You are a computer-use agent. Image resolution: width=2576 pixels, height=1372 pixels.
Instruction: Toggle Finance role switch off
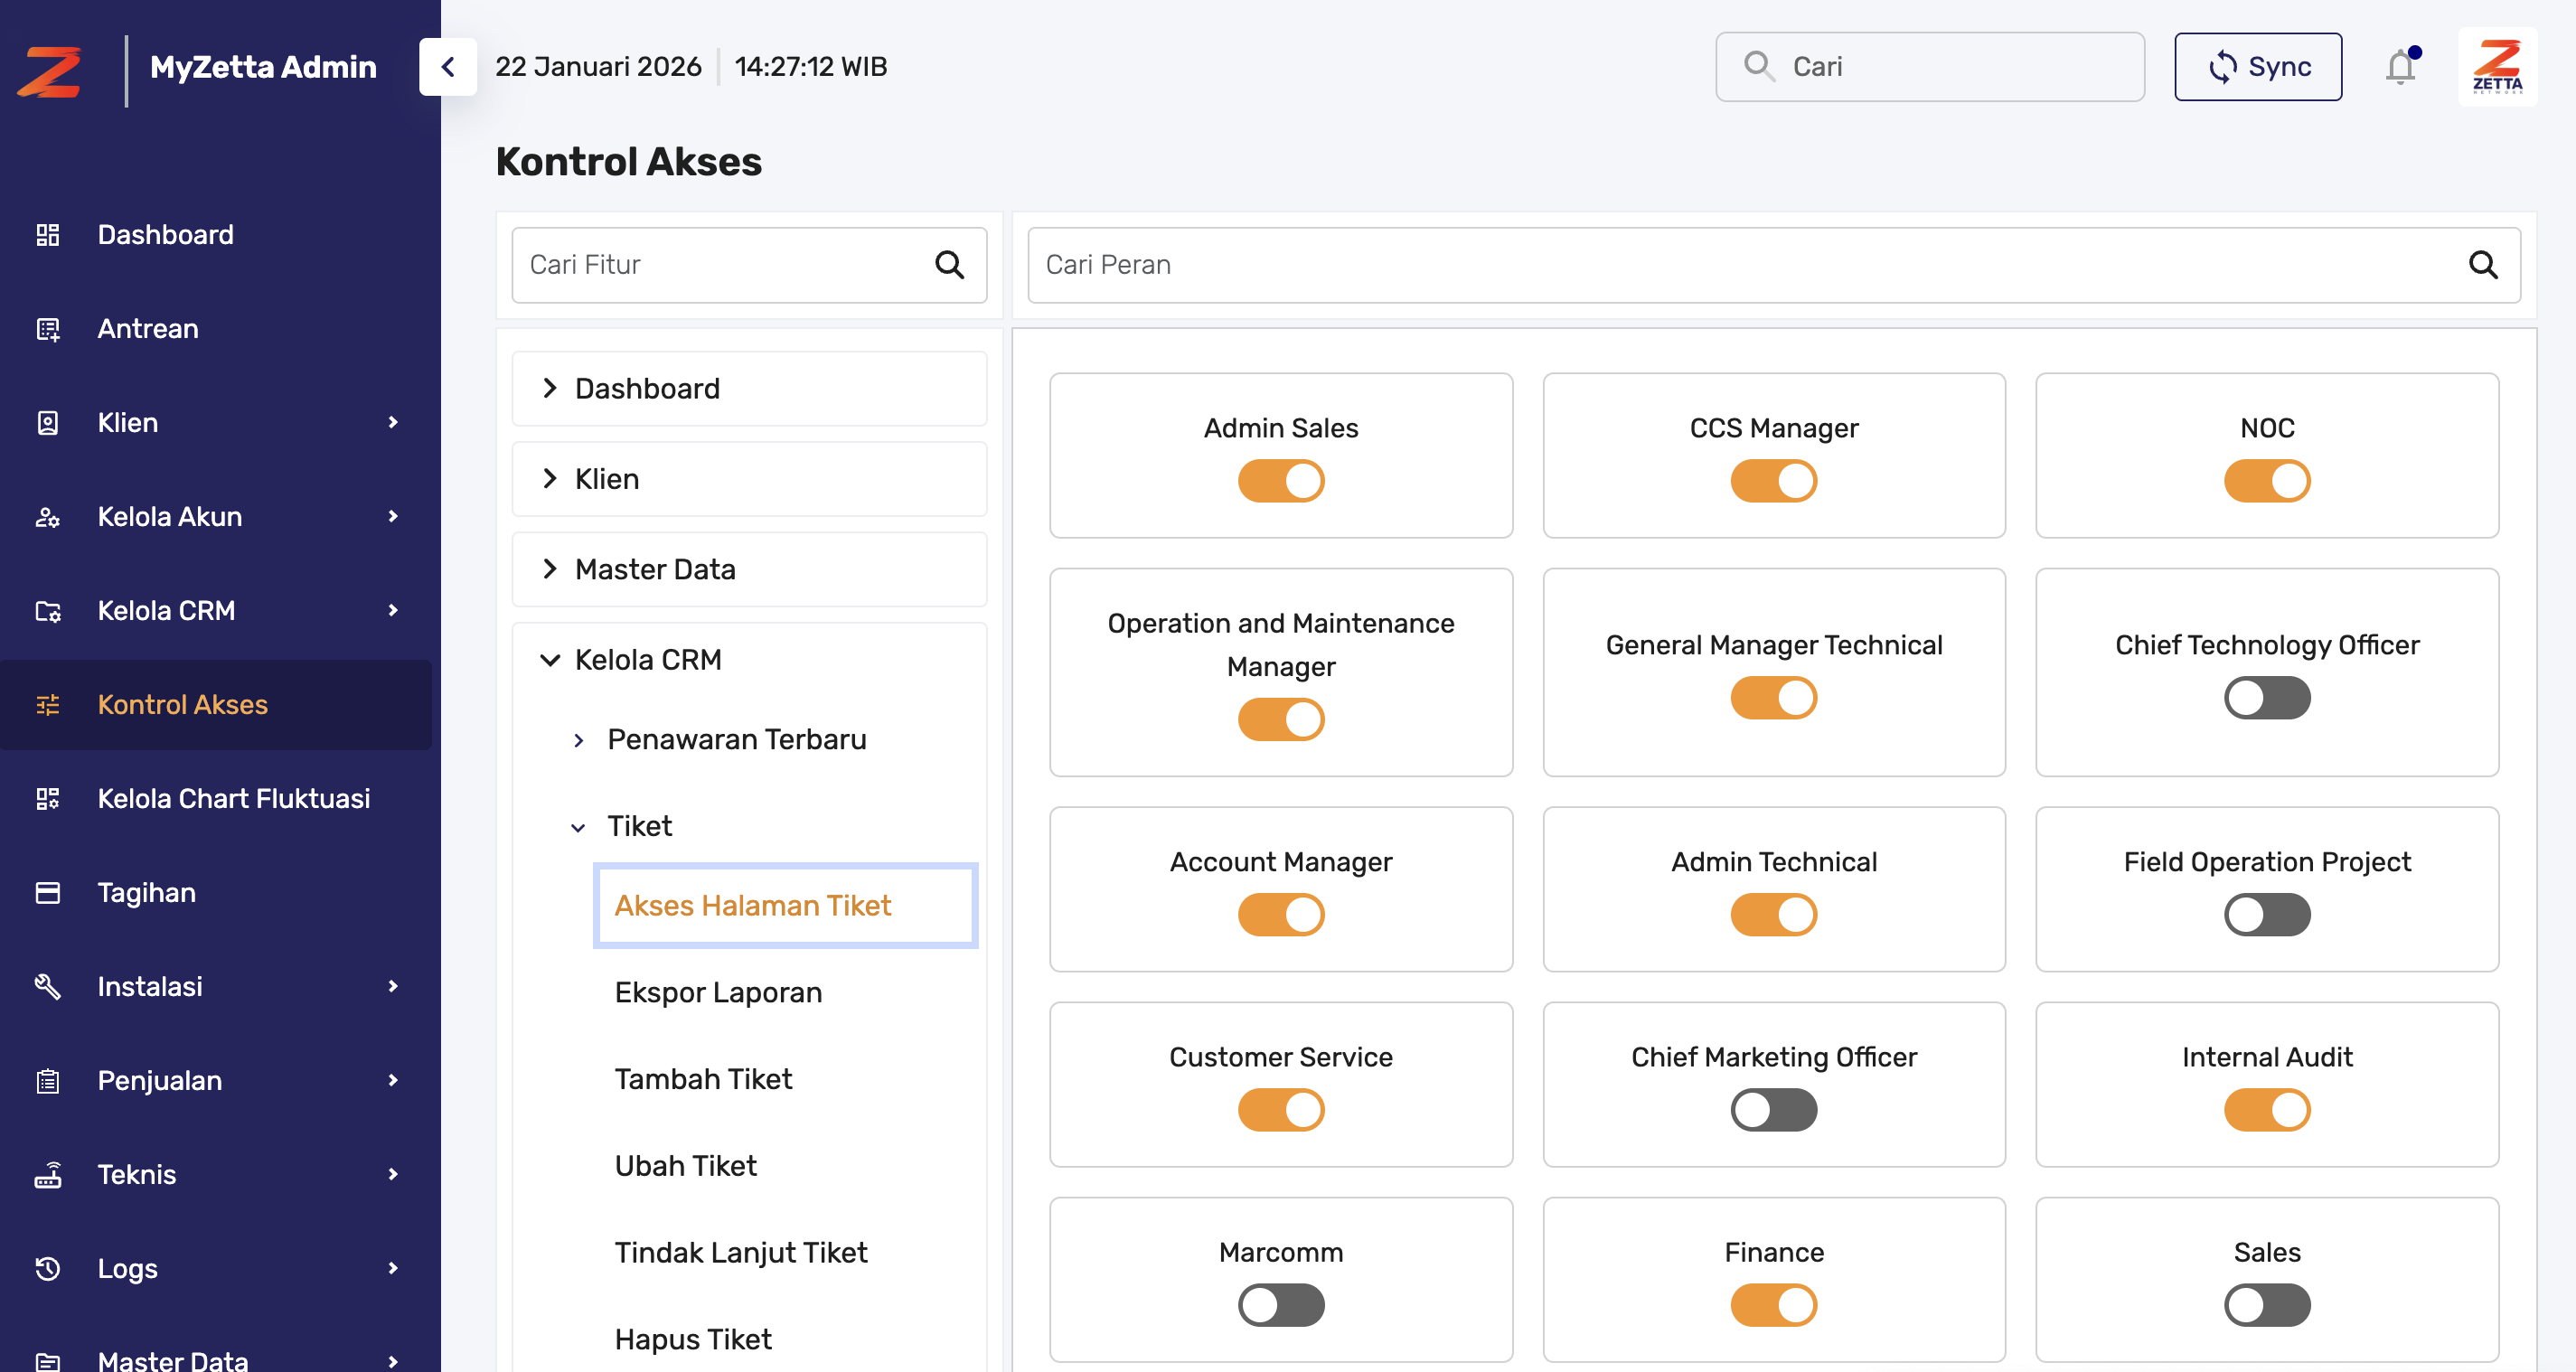coord(1774,1304)
